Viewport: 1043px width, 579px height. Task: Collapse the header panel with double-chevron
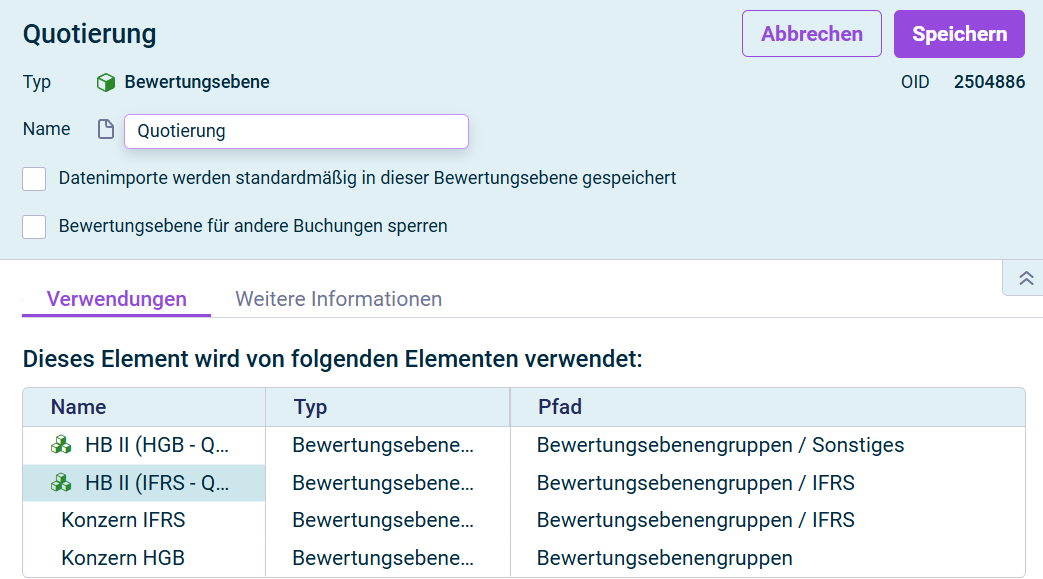tap(1026, 278)
